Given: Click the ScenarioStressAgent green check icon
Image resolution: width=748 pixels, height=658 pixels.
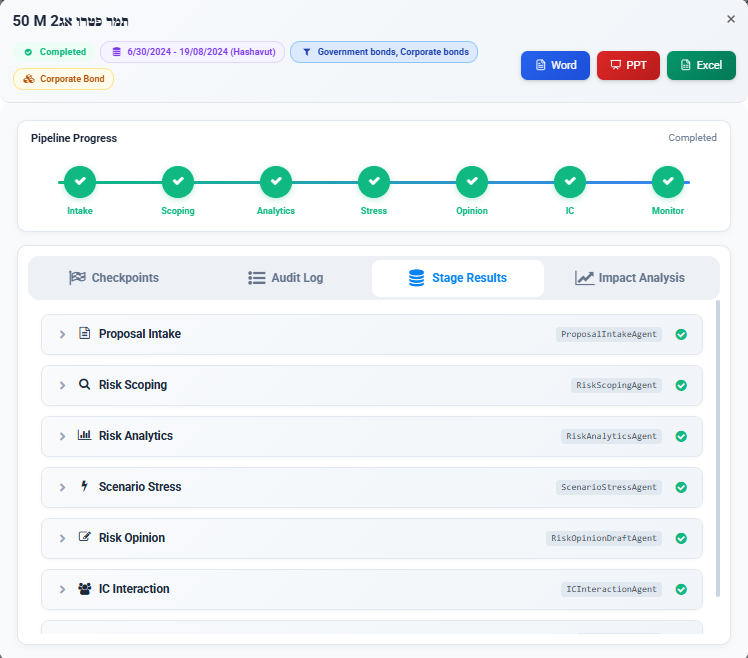Looking at the screenshot, I should point(681,488).
